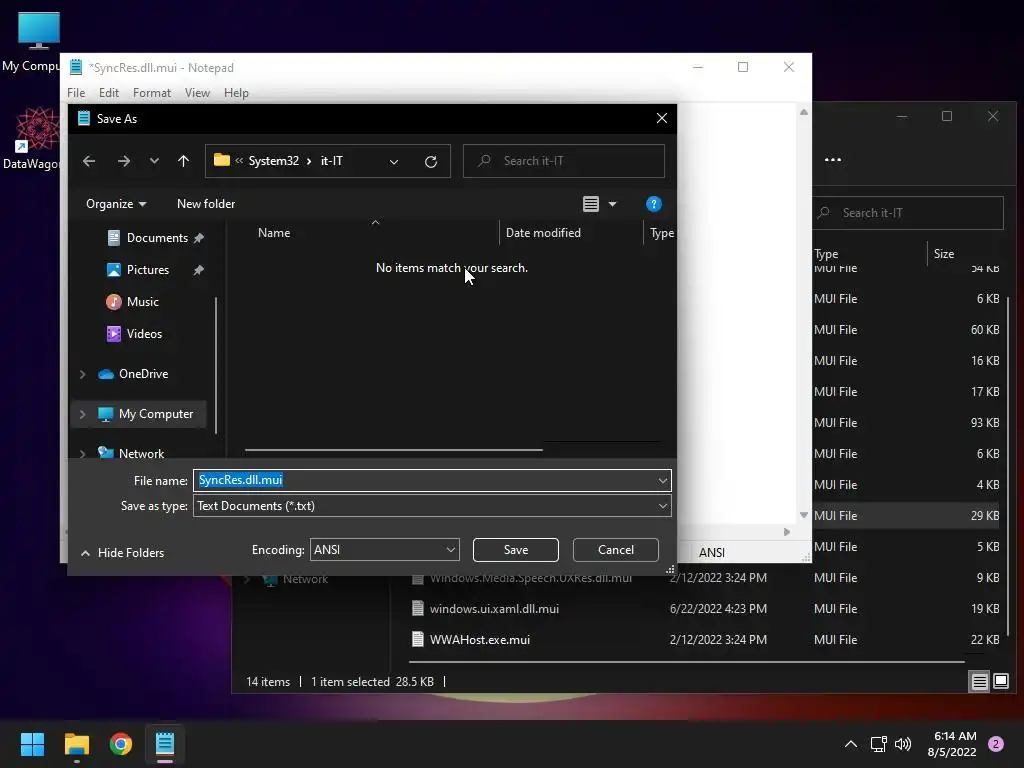Open the Windows Start menu

[x=32, y=744]
